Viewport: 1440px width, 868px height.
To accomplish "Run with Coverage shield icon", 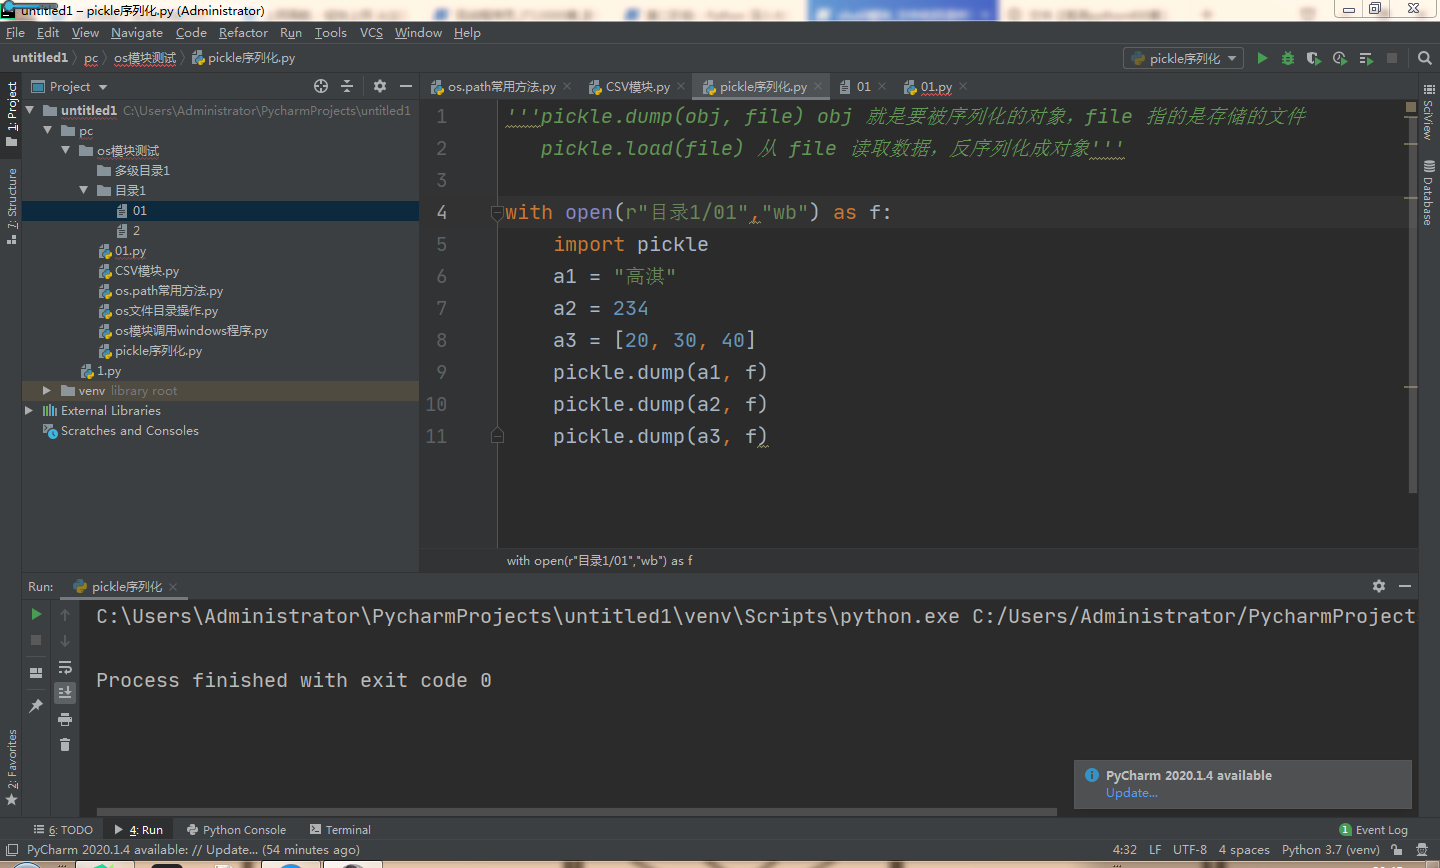I will point(1314,58).
